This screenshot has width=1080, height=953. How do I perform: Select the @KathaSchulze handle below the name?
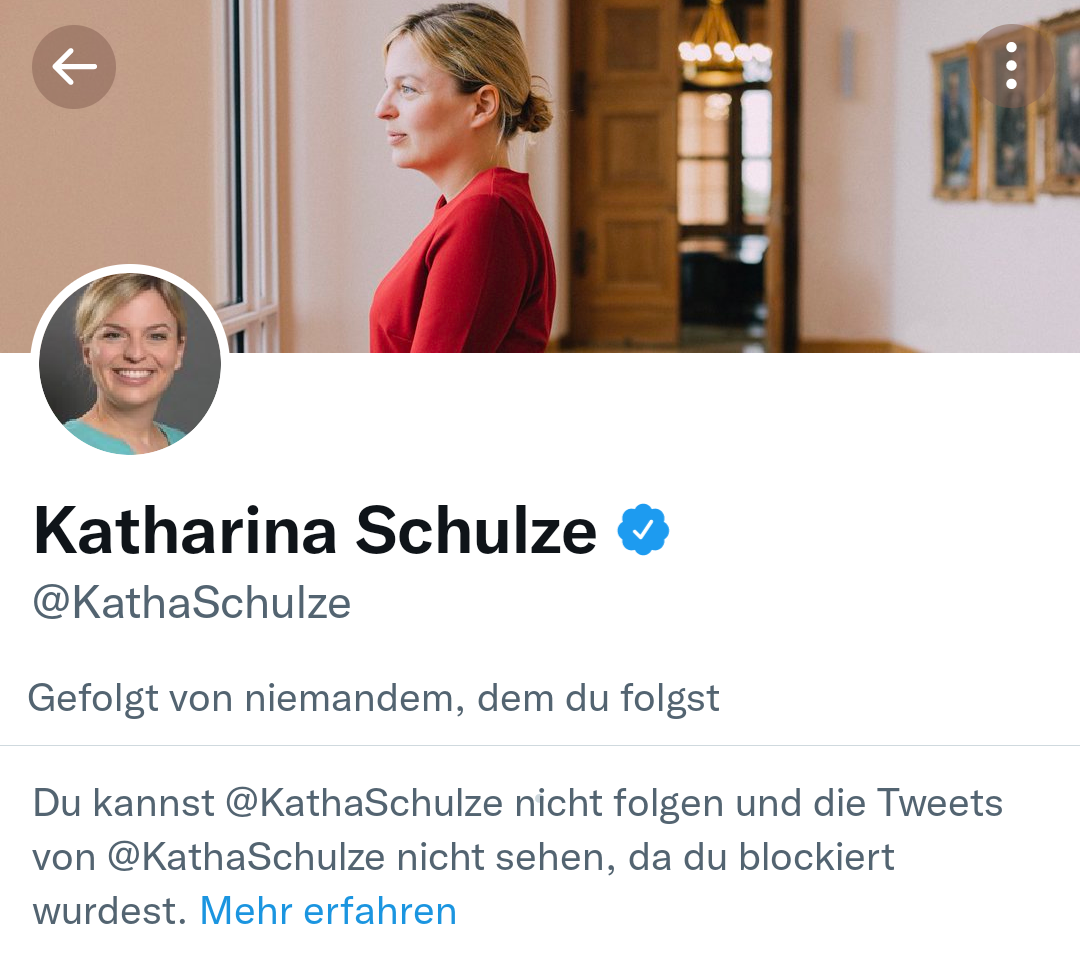pos(192,603)
